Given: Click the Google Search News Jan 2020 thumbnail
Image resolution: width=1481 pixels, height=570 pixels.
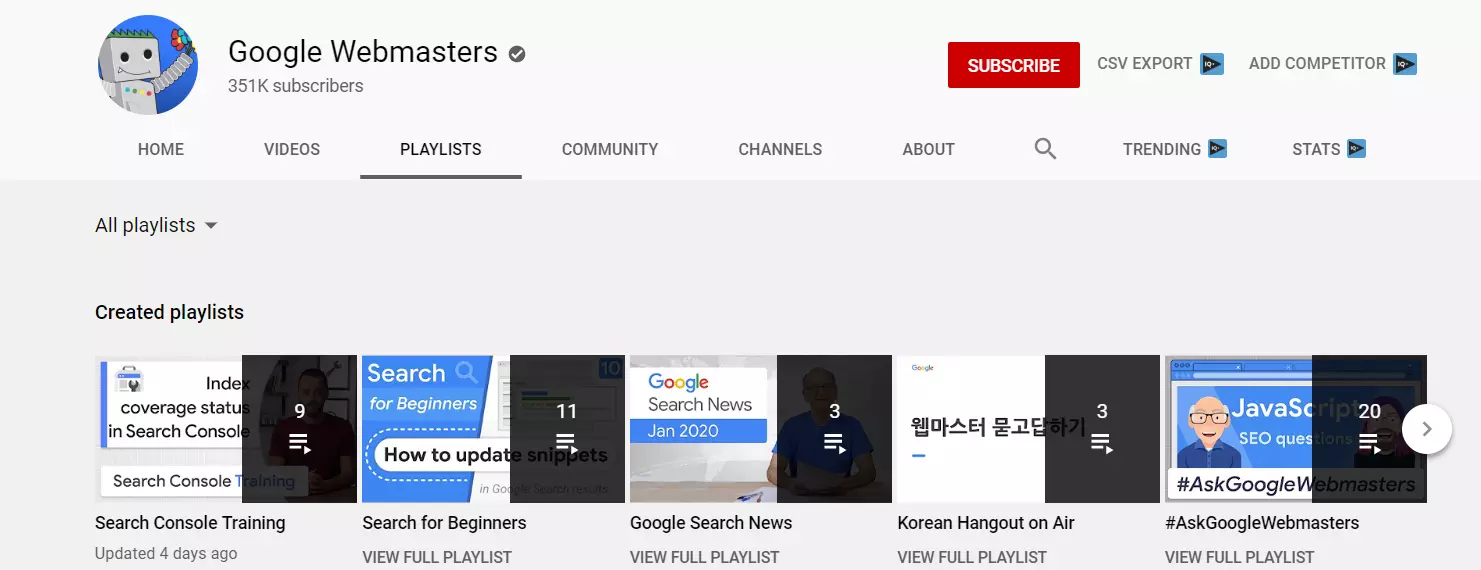Looking at the screenshot, I should (x=761, y=429).
